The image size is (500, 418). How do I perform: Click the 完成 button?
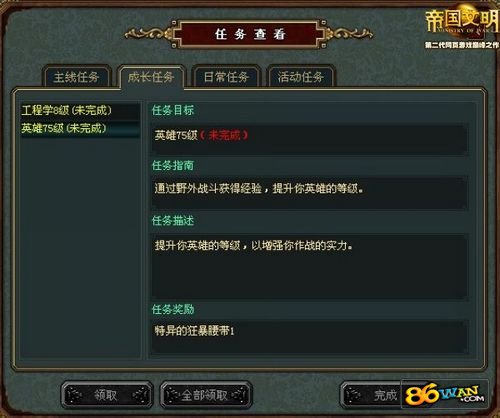[371, 395]
